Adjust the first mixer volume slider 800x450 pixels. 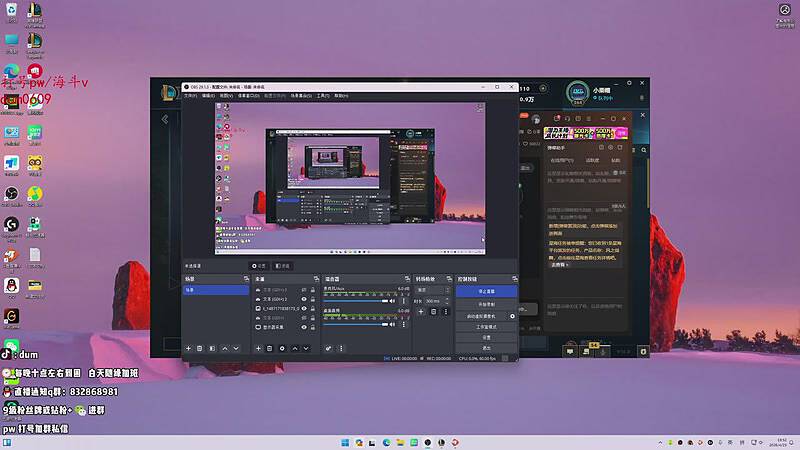pos(360,300)
